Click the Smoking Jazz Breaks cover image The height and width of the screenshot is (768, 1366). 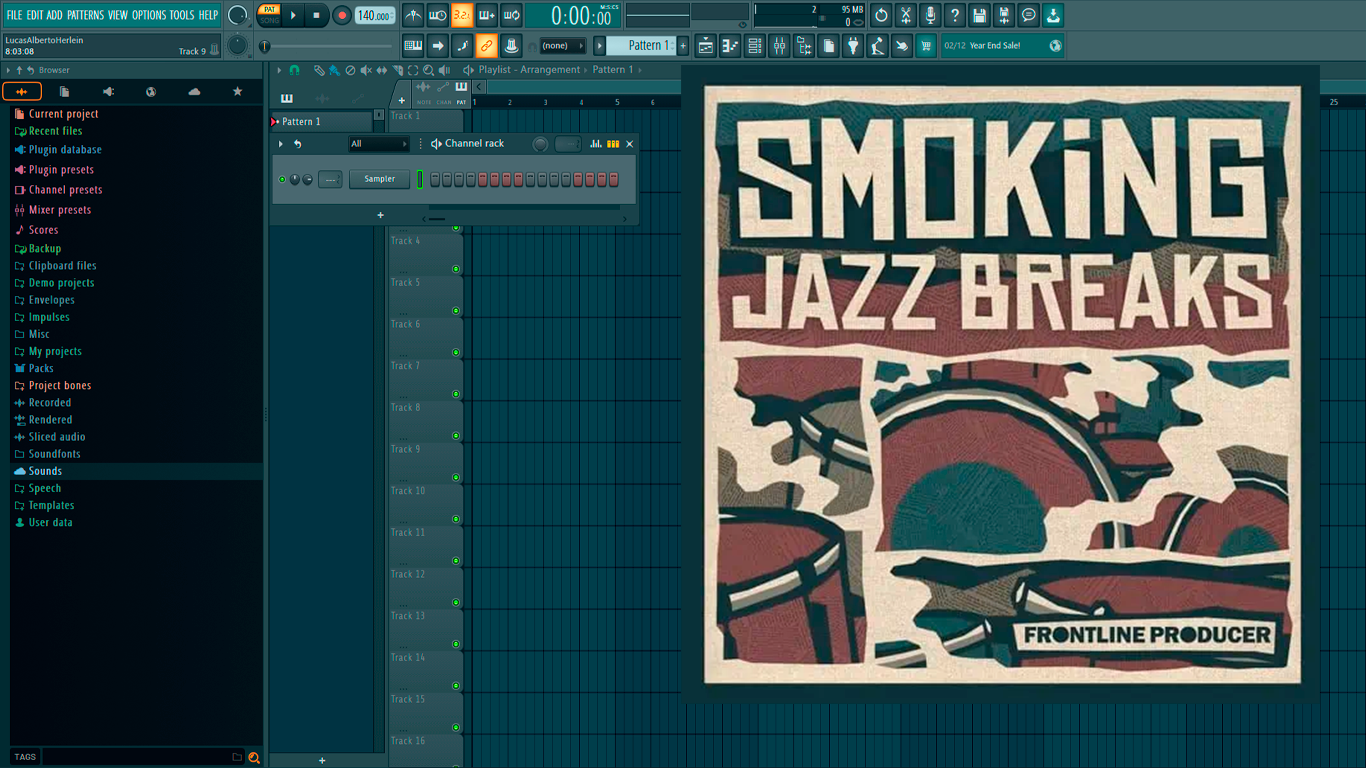[x=1002, y=385]
